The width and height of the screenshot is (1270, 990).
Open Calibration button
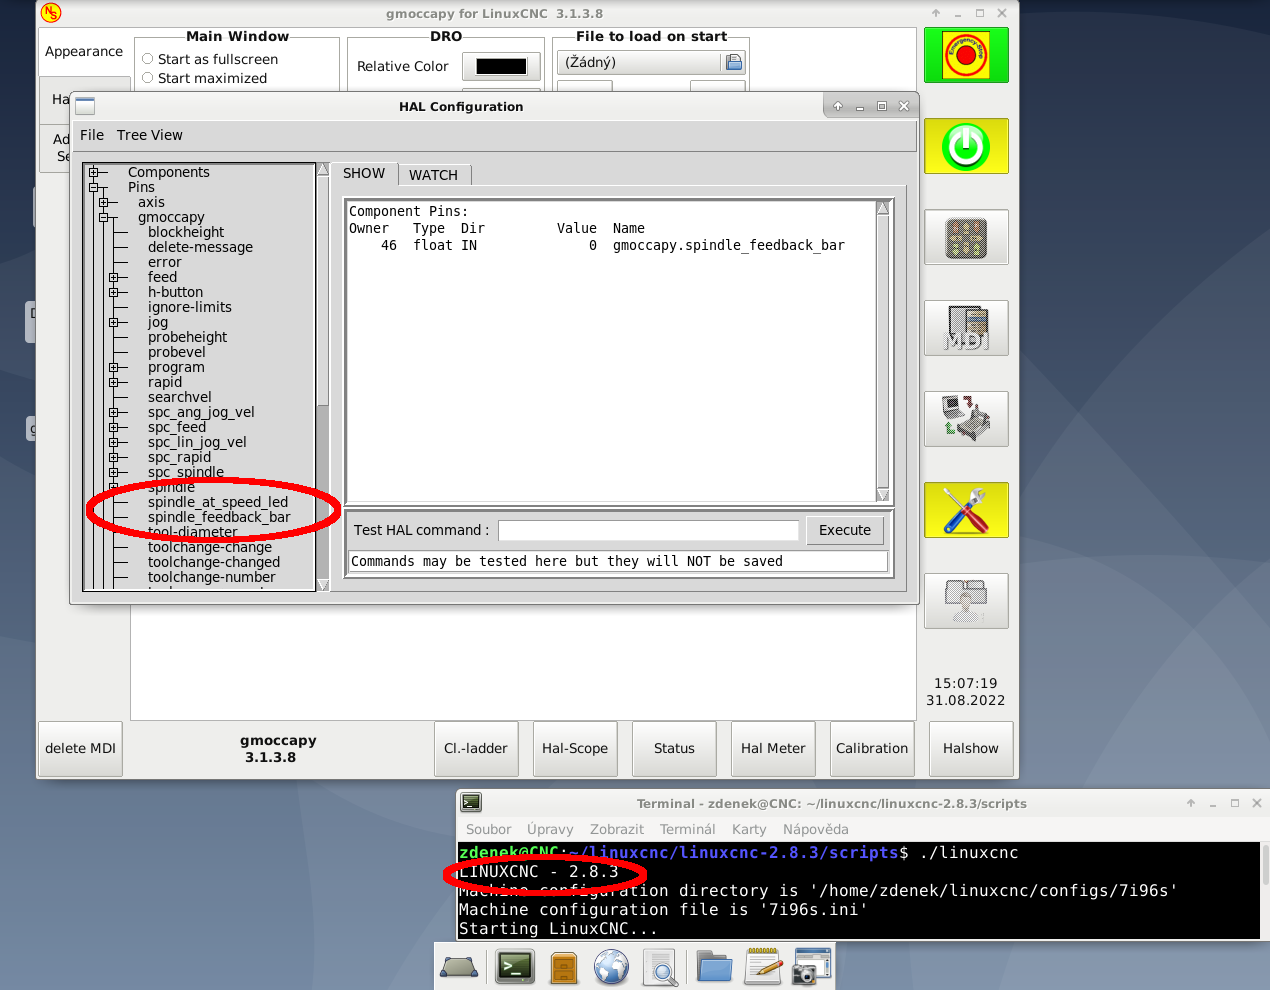(872, 748)
